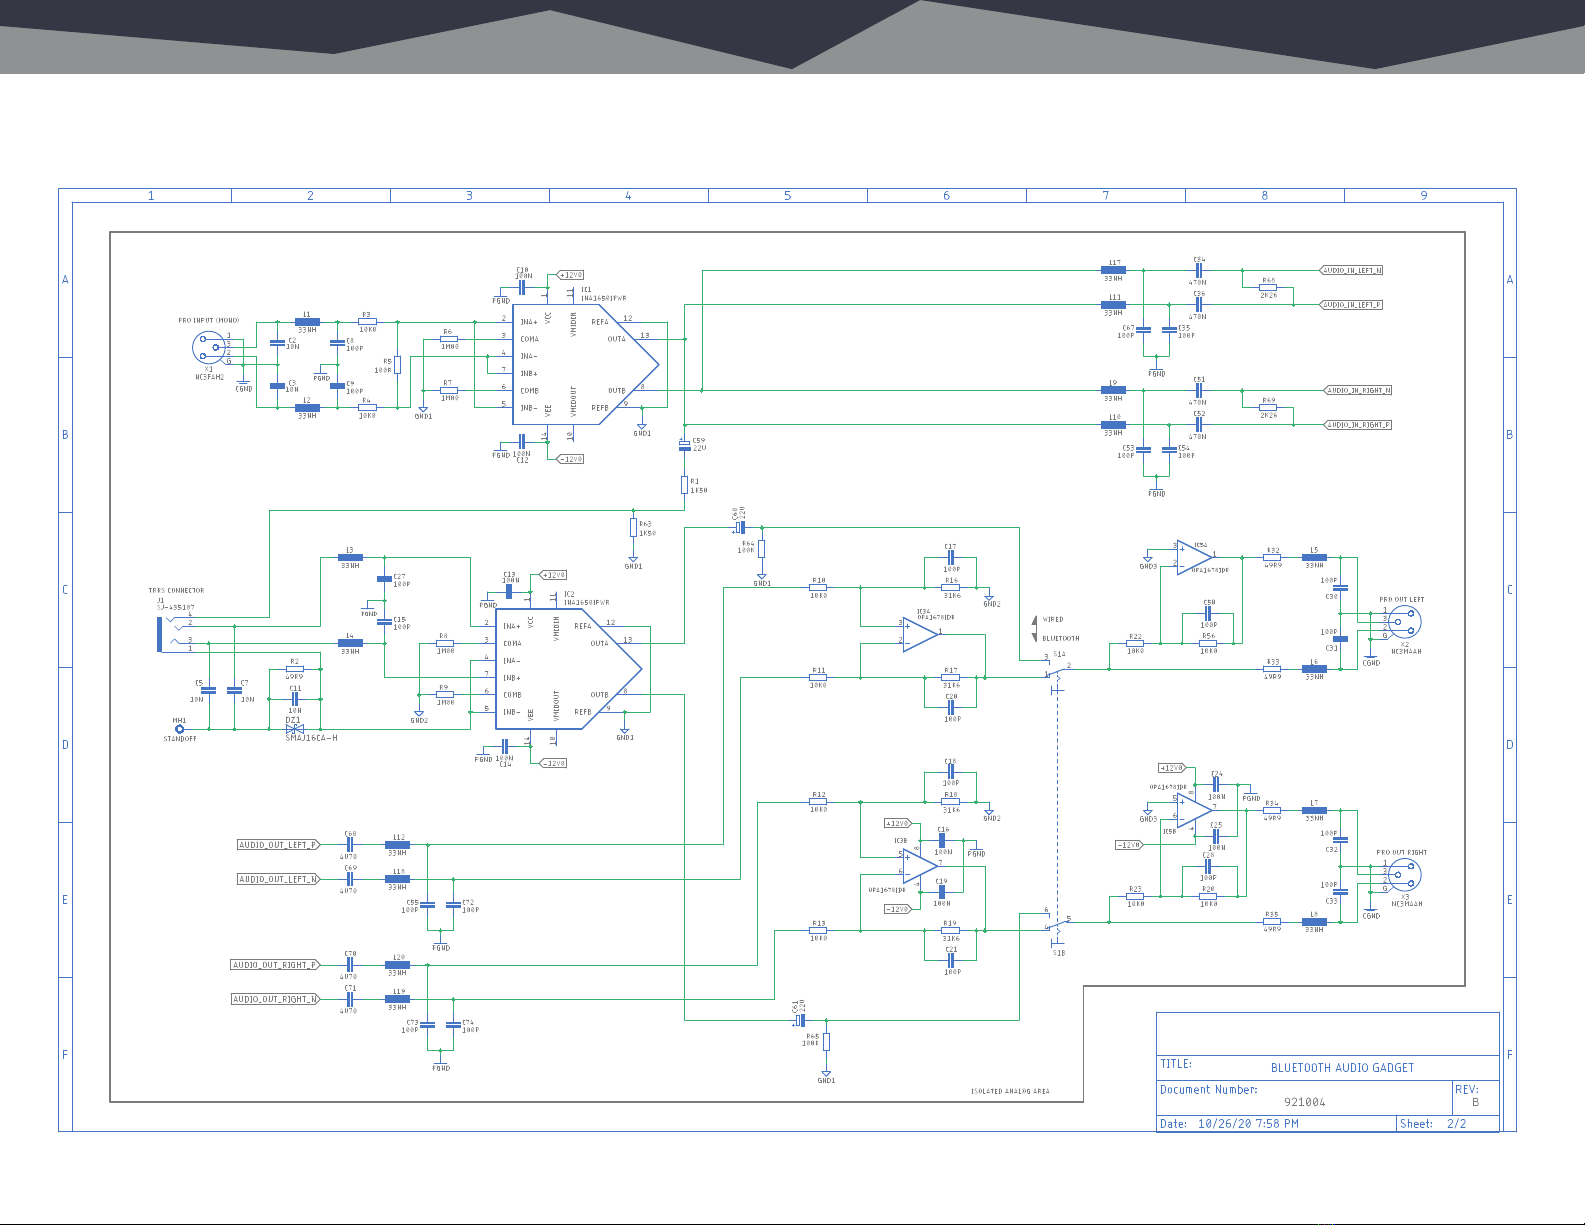Select the C59 22U polarized capacitor
This screenshot has width=1585, height=1225.
(x=684, y=444)
